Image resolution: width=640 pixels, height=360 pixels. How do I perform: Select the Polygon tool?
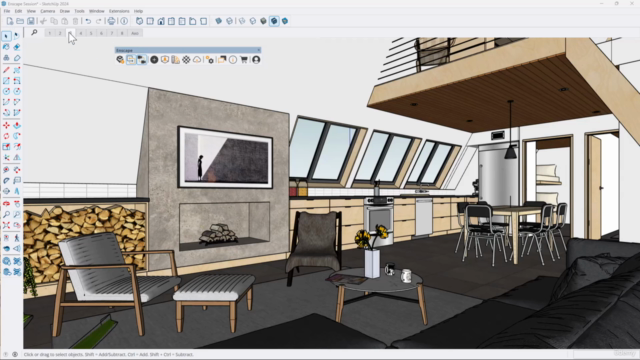(17, 91)
